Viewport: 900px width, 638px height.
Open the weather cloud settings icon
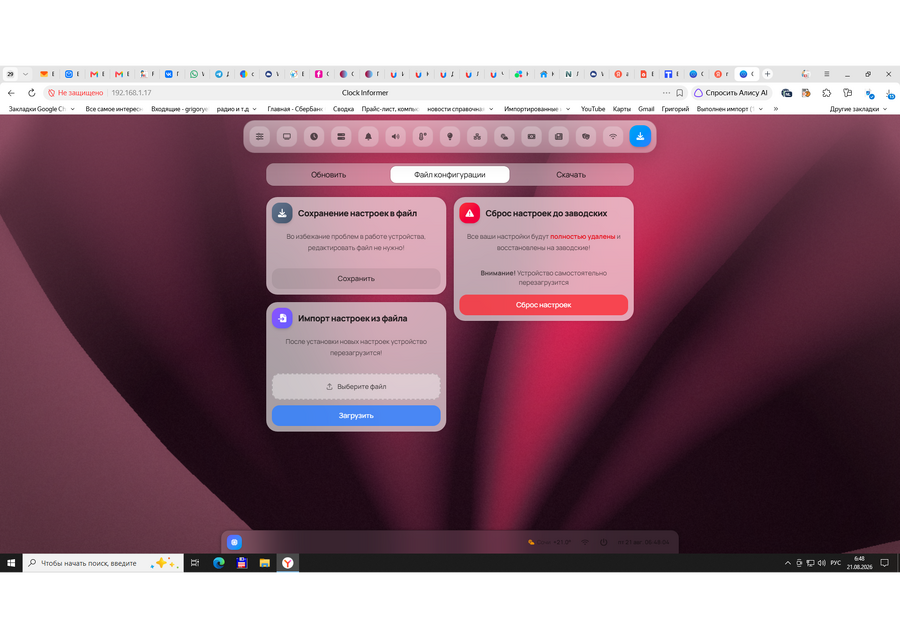pyautogui.click(x=504, y=137)
